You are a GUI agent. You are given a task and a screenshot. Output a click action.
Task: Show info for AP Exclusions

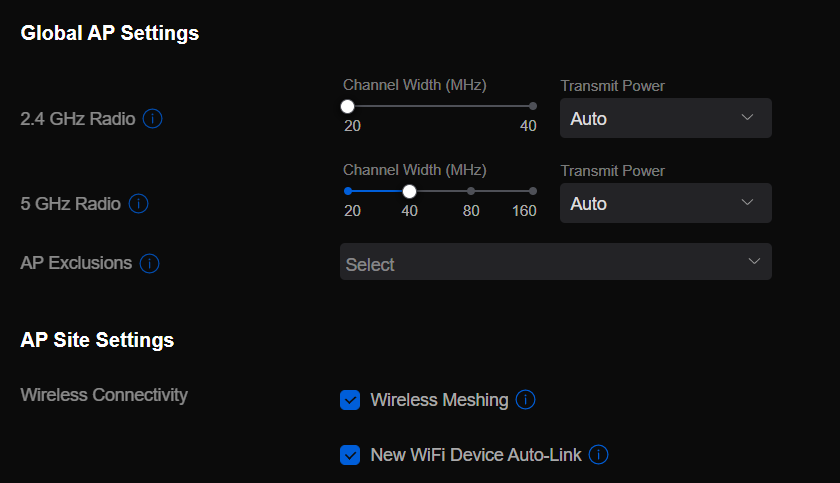[x=150, y=264]
